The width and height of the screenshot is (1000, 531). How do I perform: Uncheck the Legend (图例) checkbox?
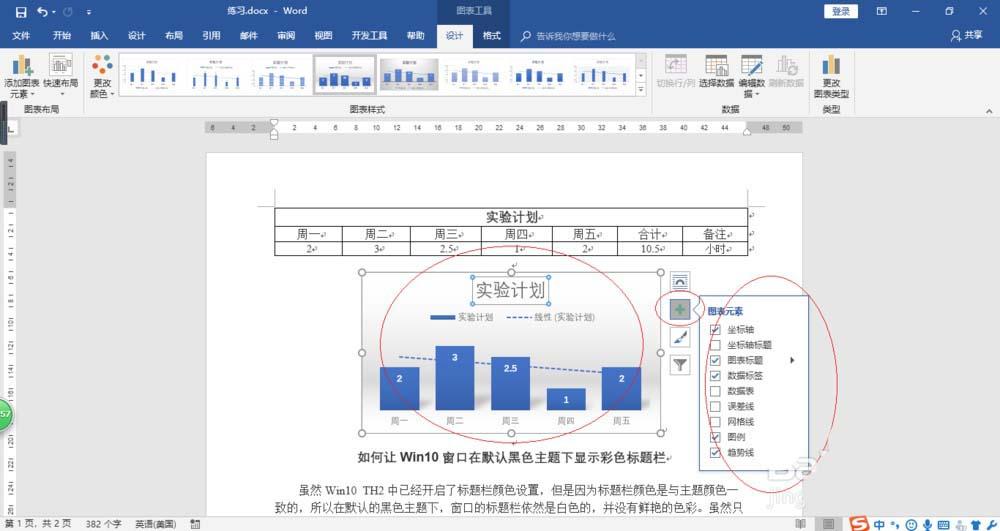pyautogui.click(x=715, y=437)
